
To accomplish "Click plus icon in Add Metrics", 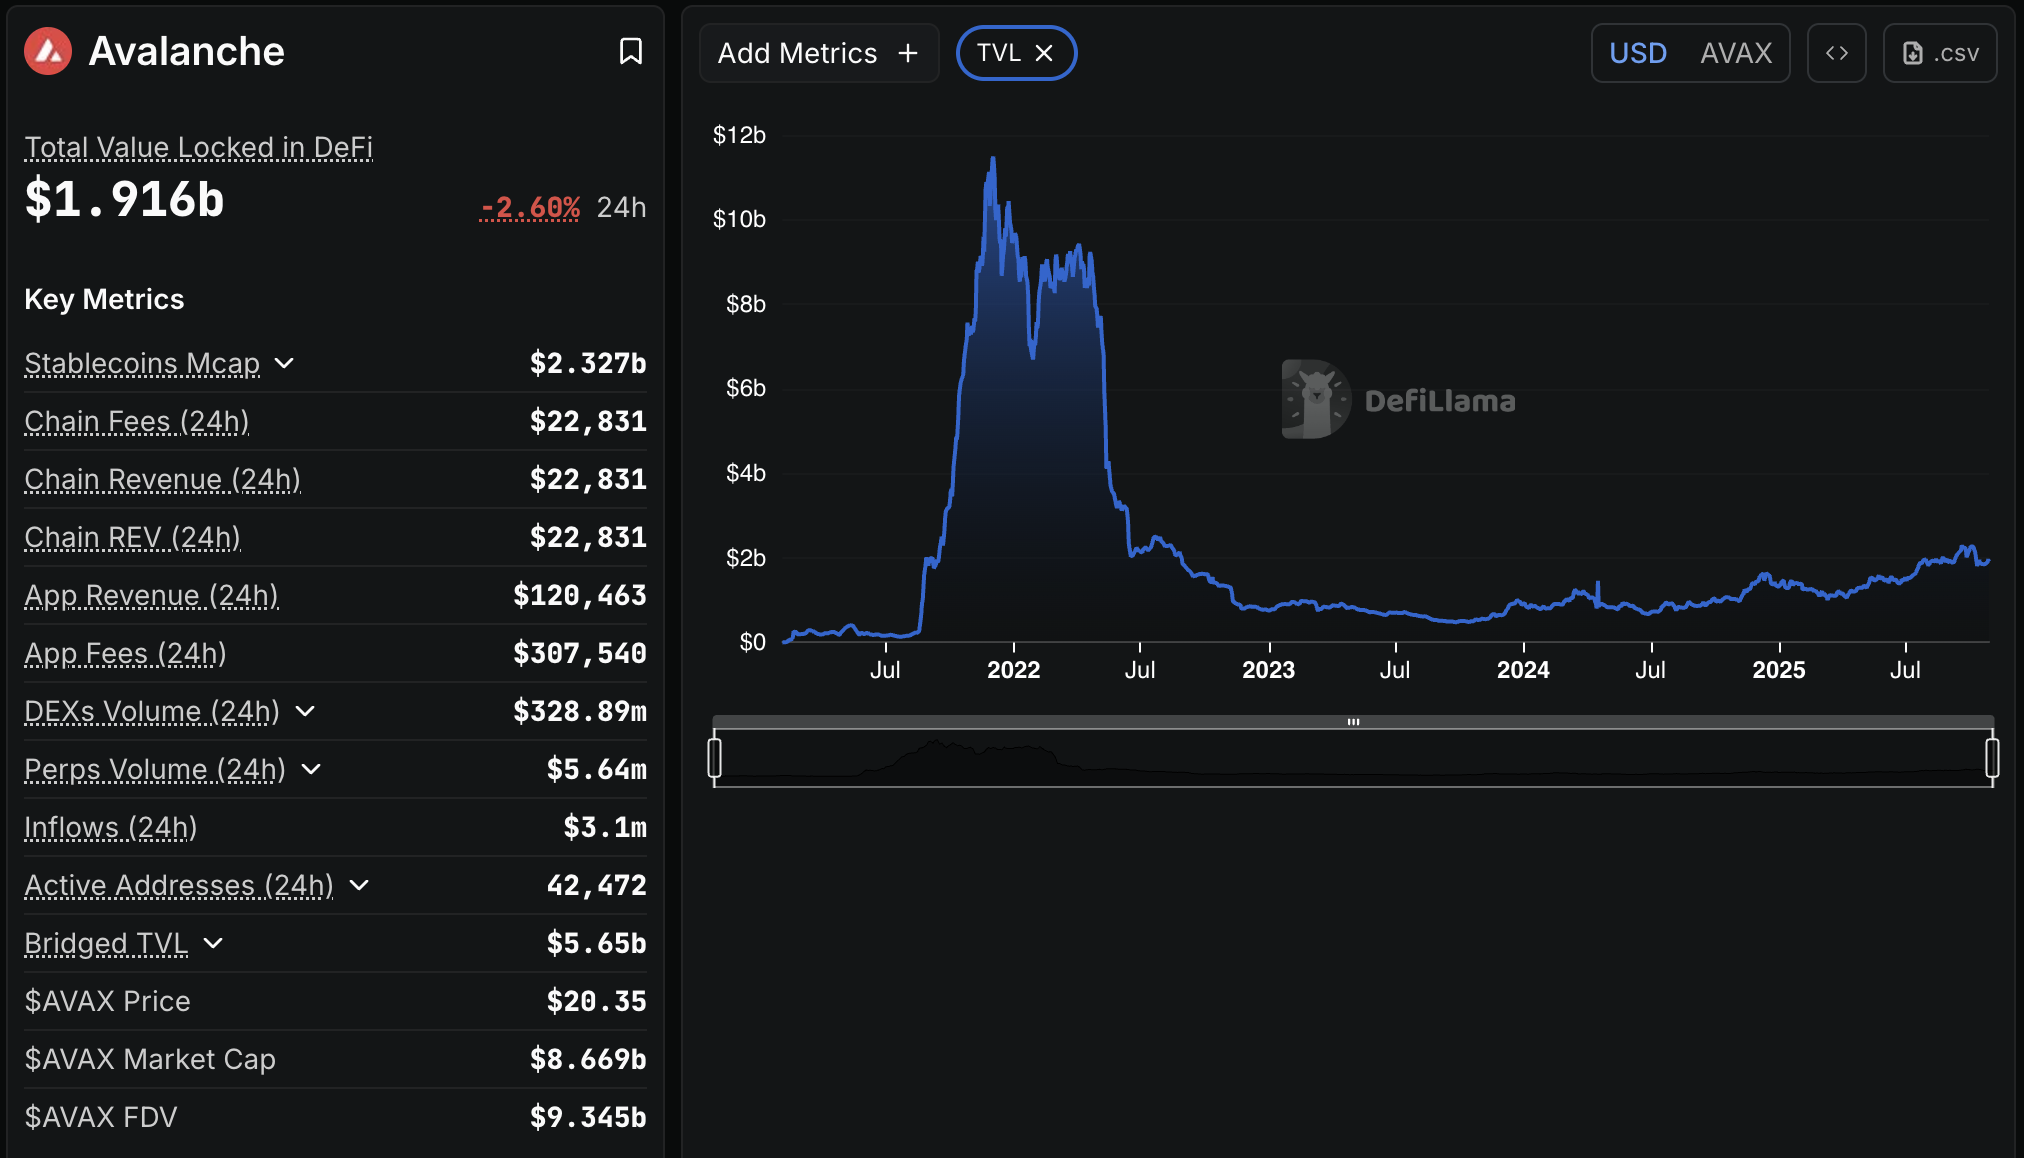I will pyautogui.click(x=908, y=53).
